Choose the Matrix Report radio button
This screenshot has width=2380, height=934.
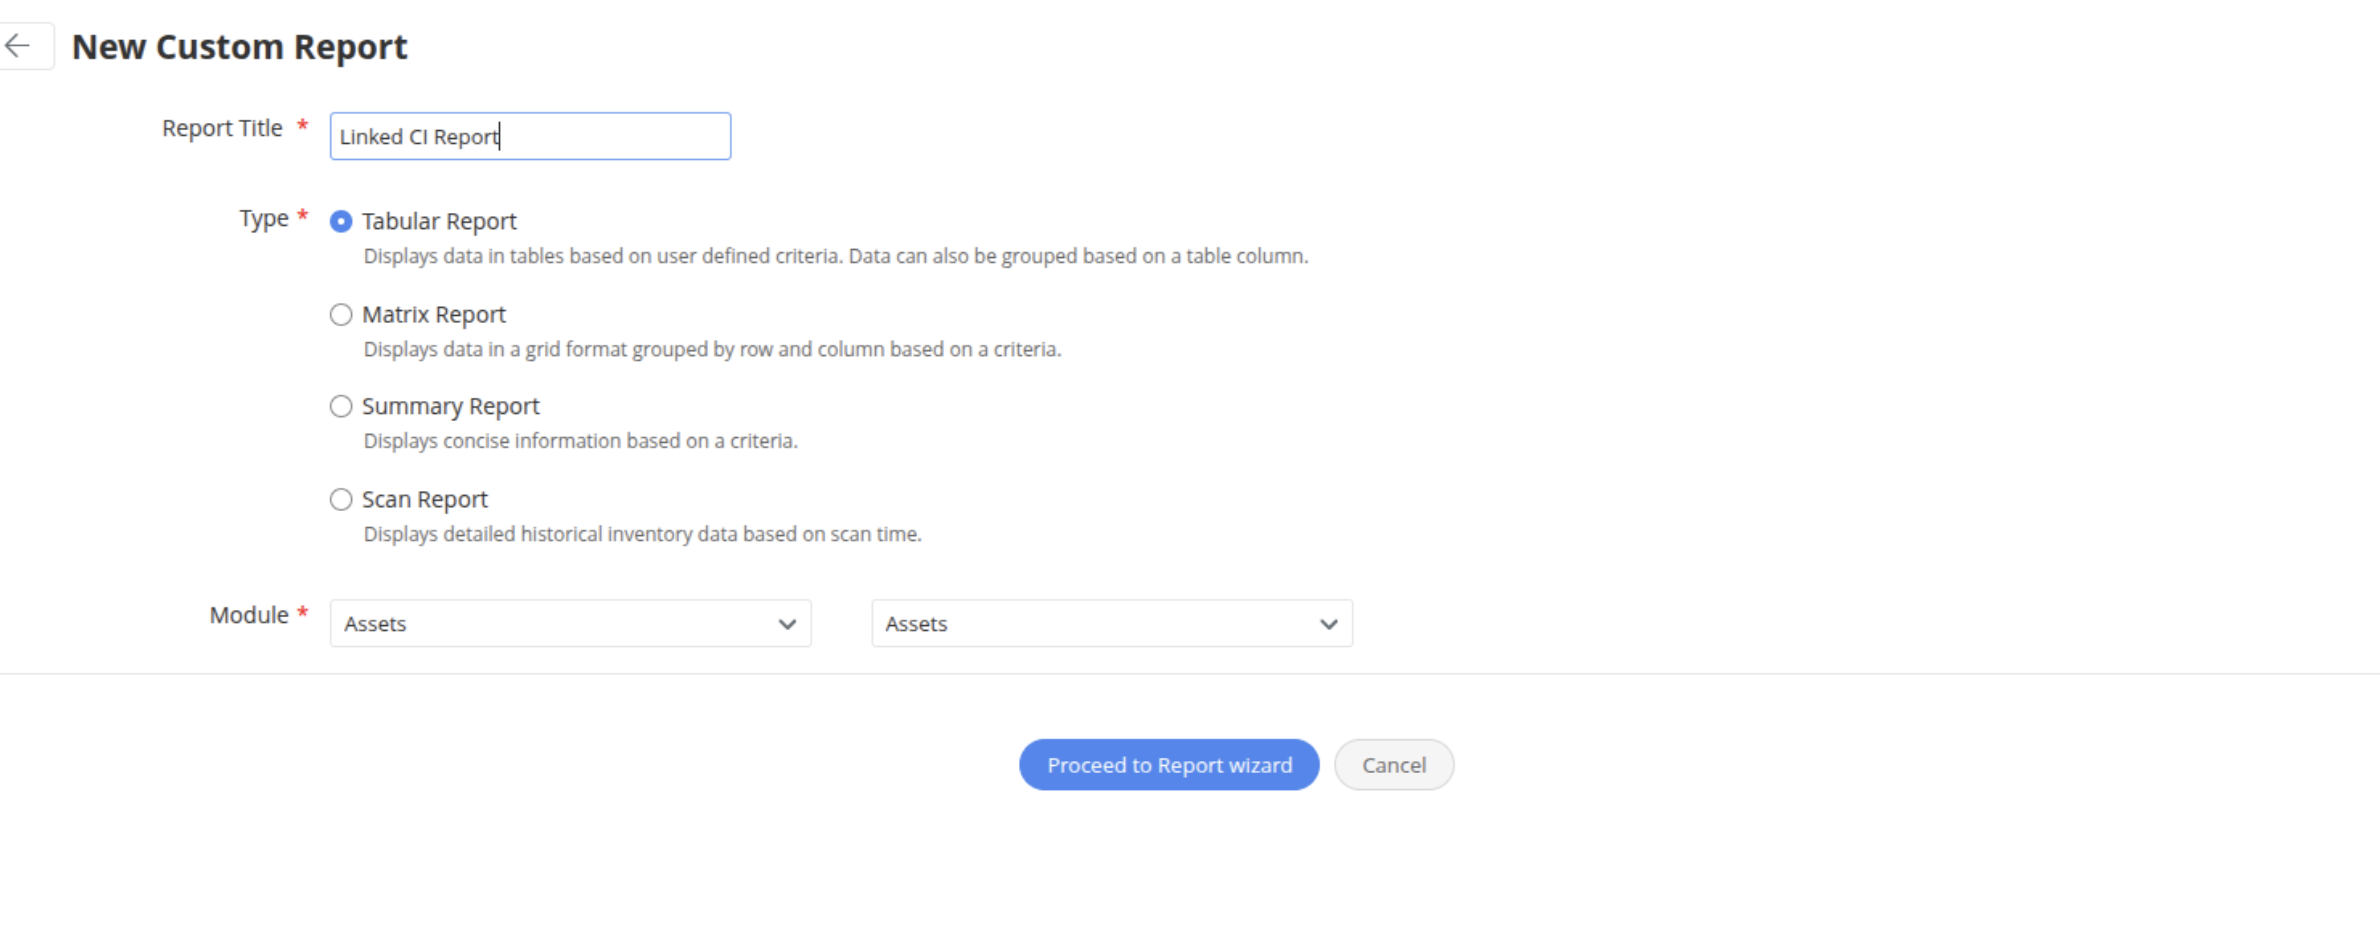(x=341, y=315)
